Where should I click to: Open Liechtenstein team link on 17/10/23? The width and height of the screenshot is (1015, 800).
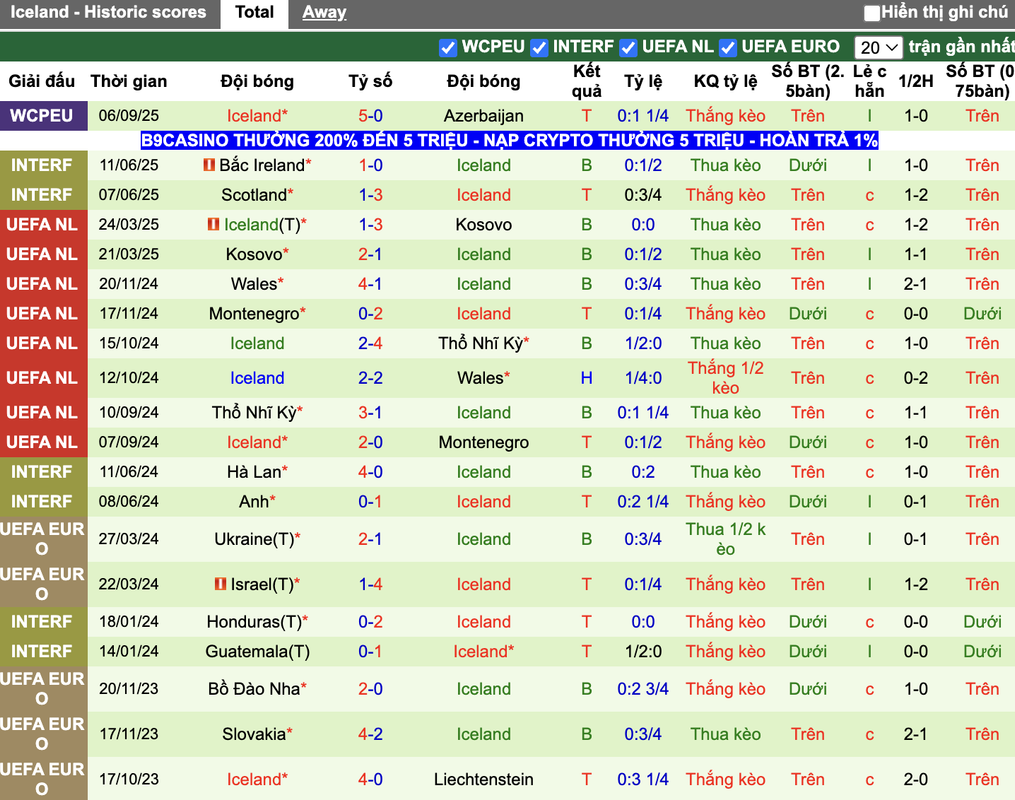[x=484, y=780]
